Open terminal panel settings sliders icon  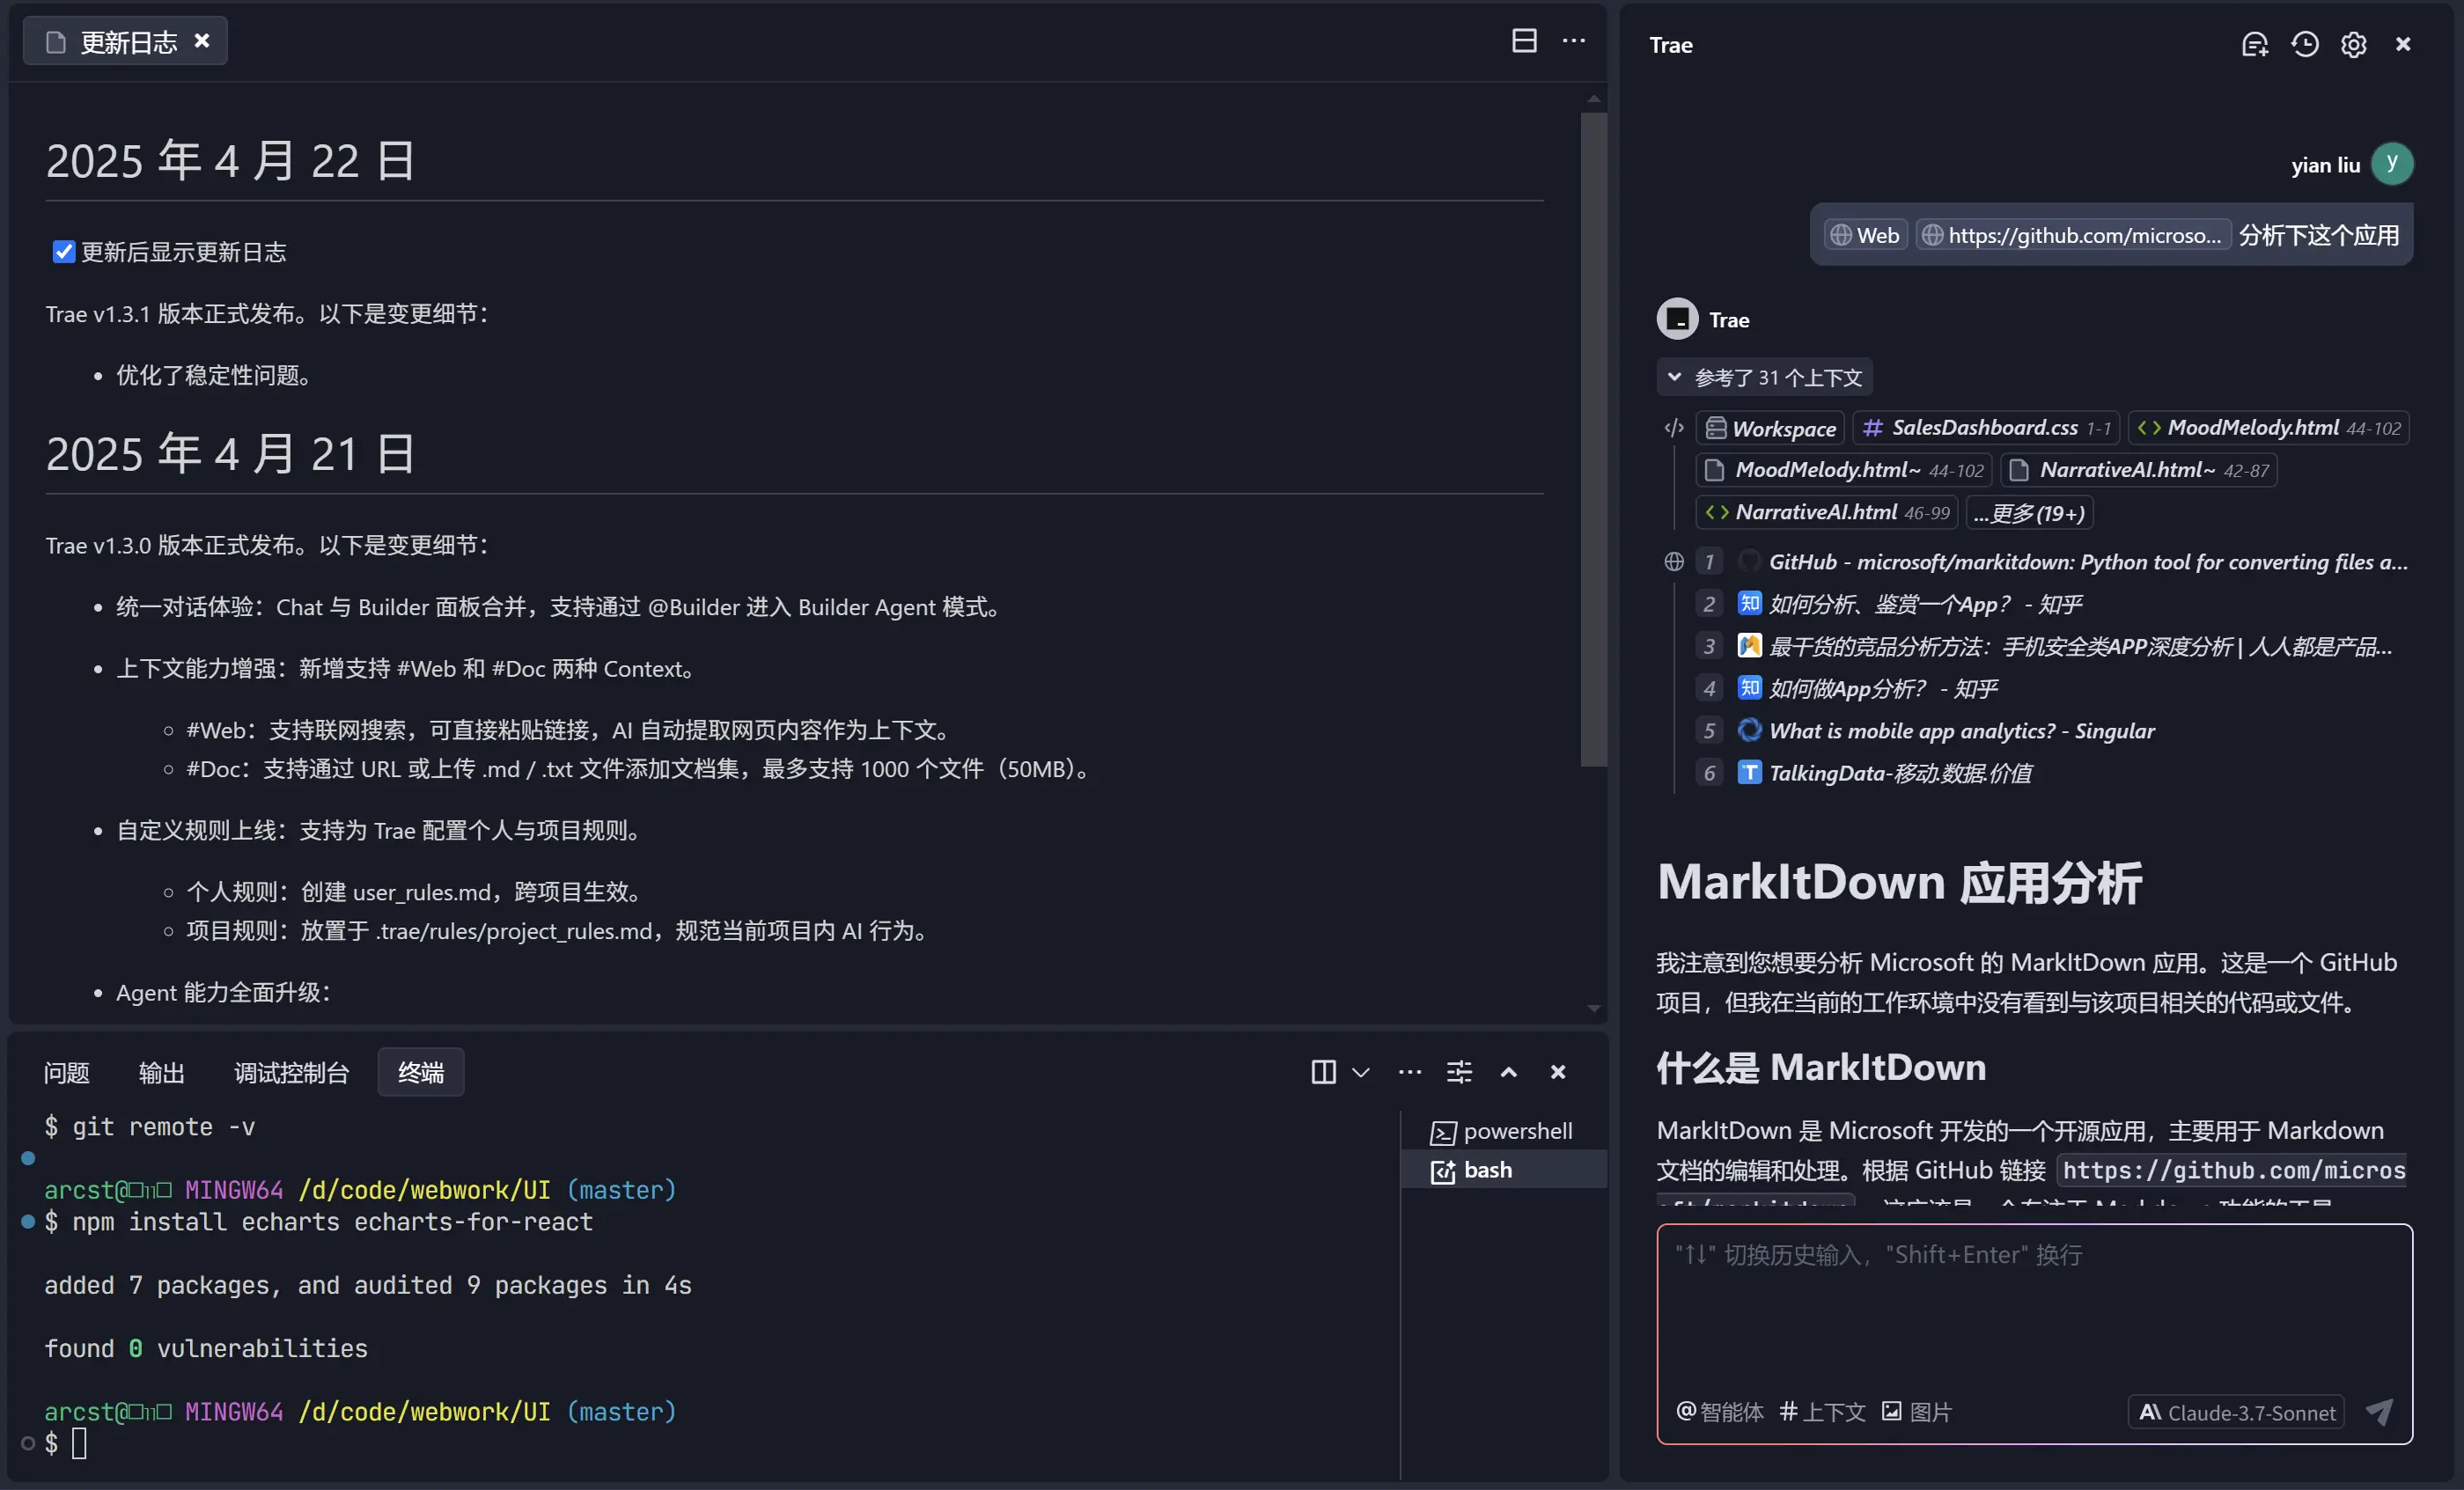pos(1459,1072)
